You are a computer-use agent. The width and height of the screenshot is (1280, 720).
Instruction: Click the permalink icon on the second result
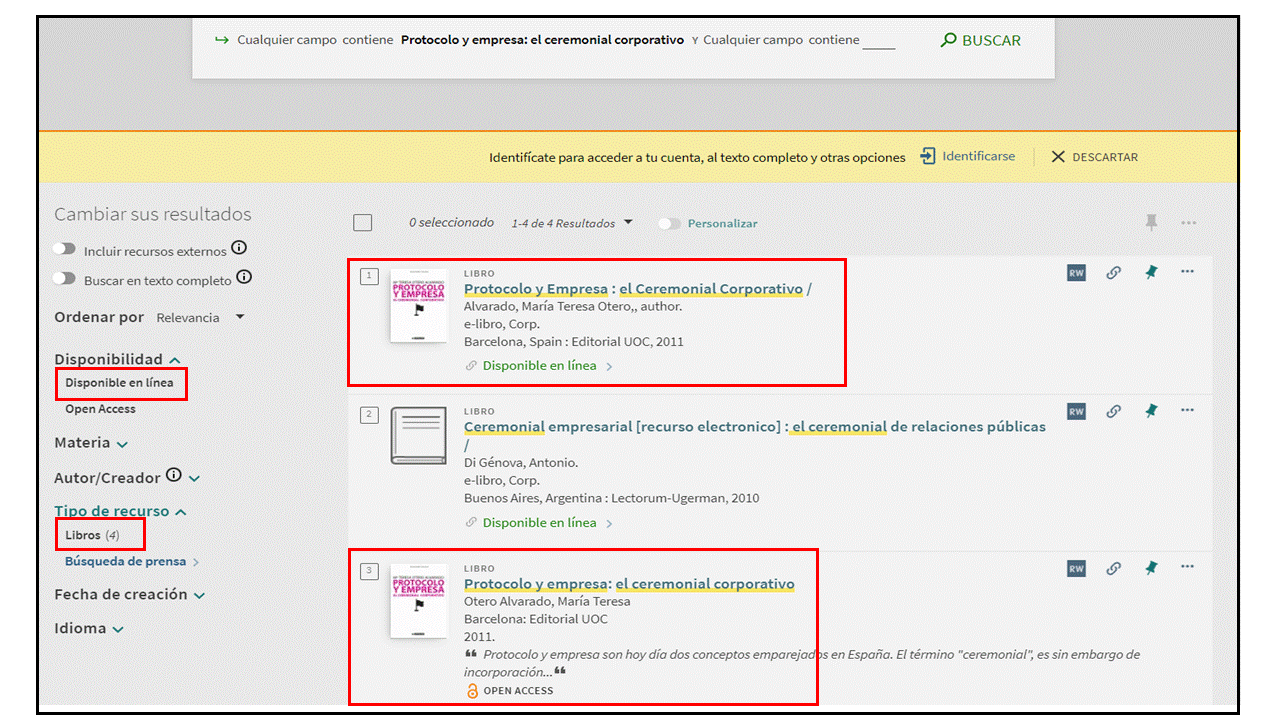1113,411
